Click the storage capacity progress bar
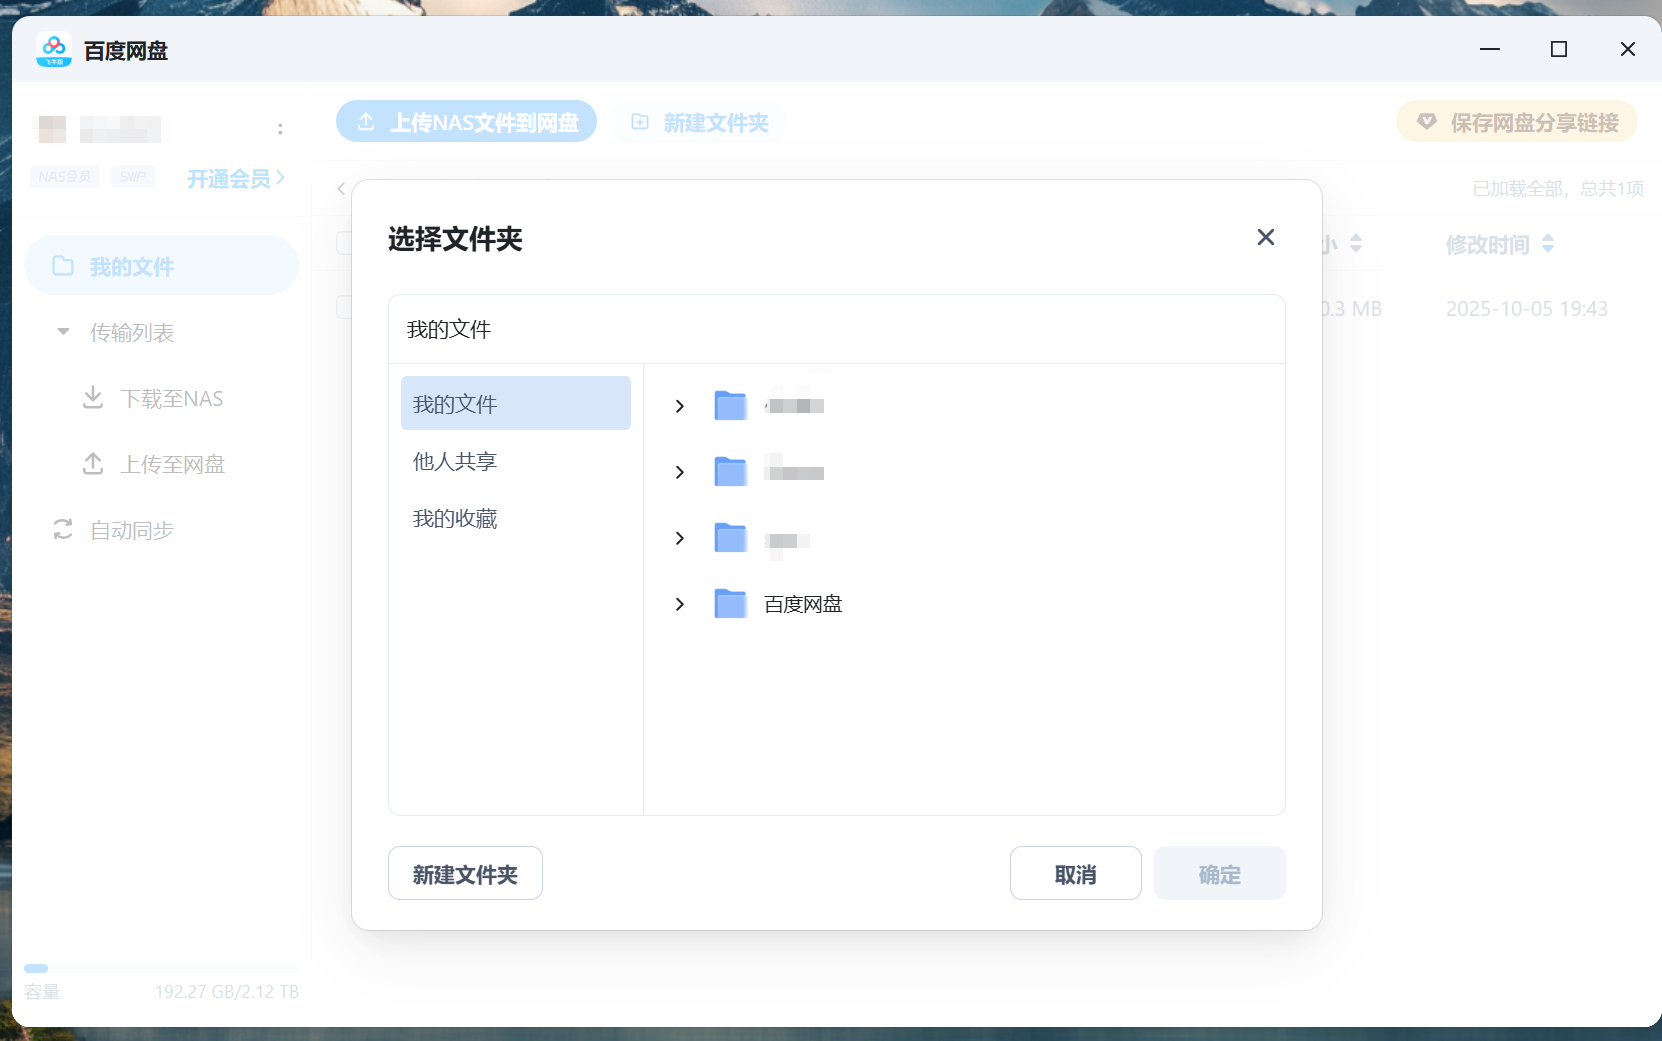Screen dimensions: 1662x1041 pos(161,968)
